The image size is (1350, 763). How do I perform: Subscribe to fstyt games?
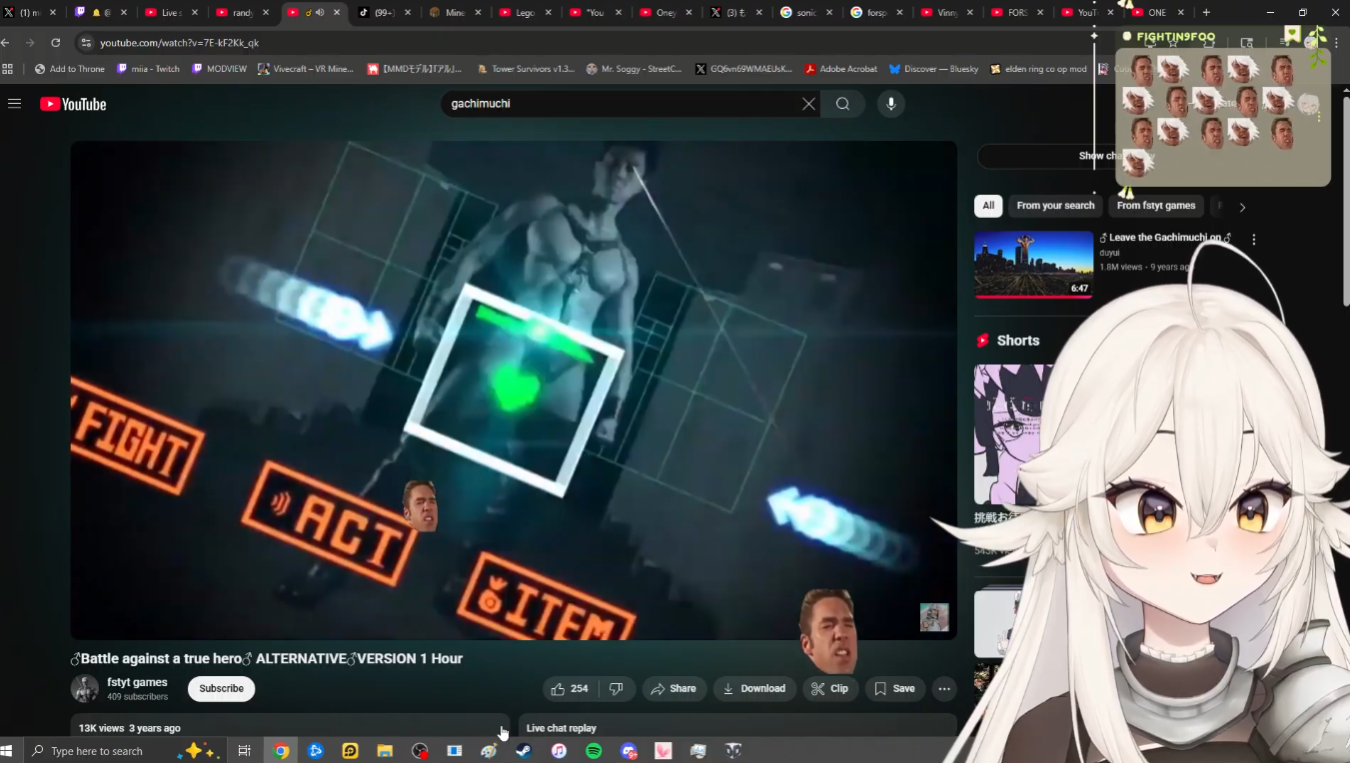point(221,688)
